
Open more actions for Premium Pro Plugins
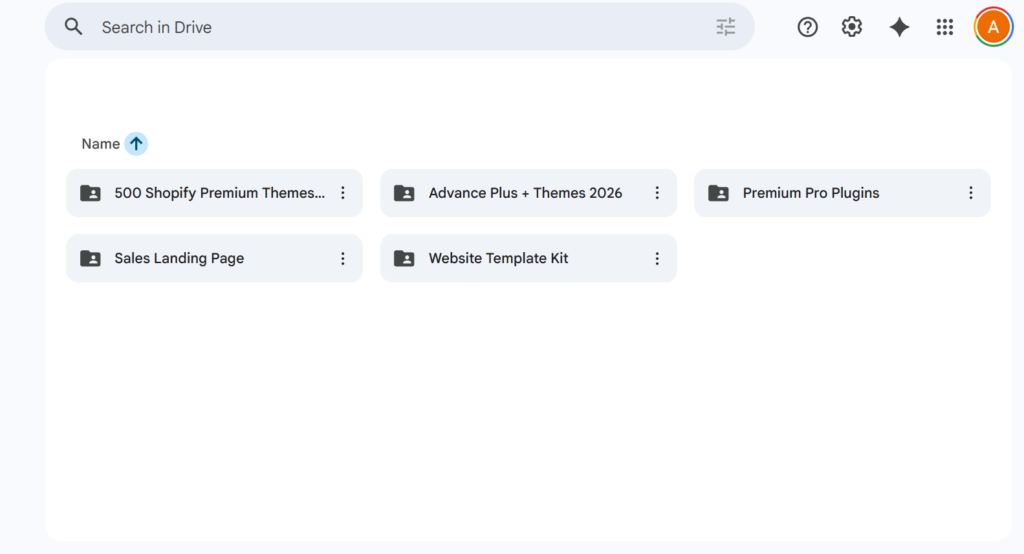tap(971, 193)
